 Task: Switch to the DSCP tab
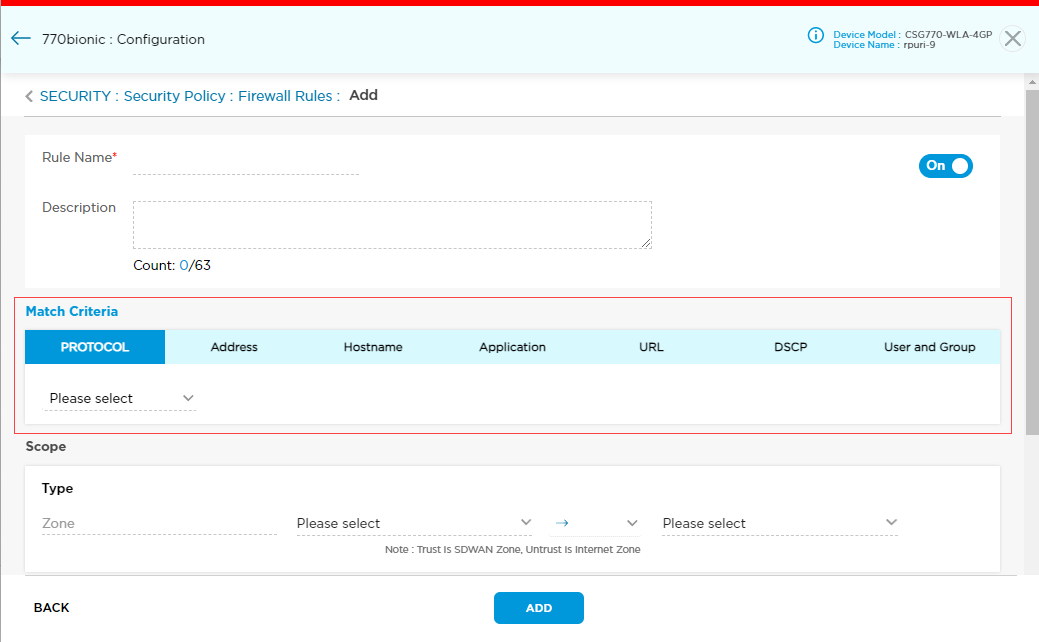click(790, 347)
